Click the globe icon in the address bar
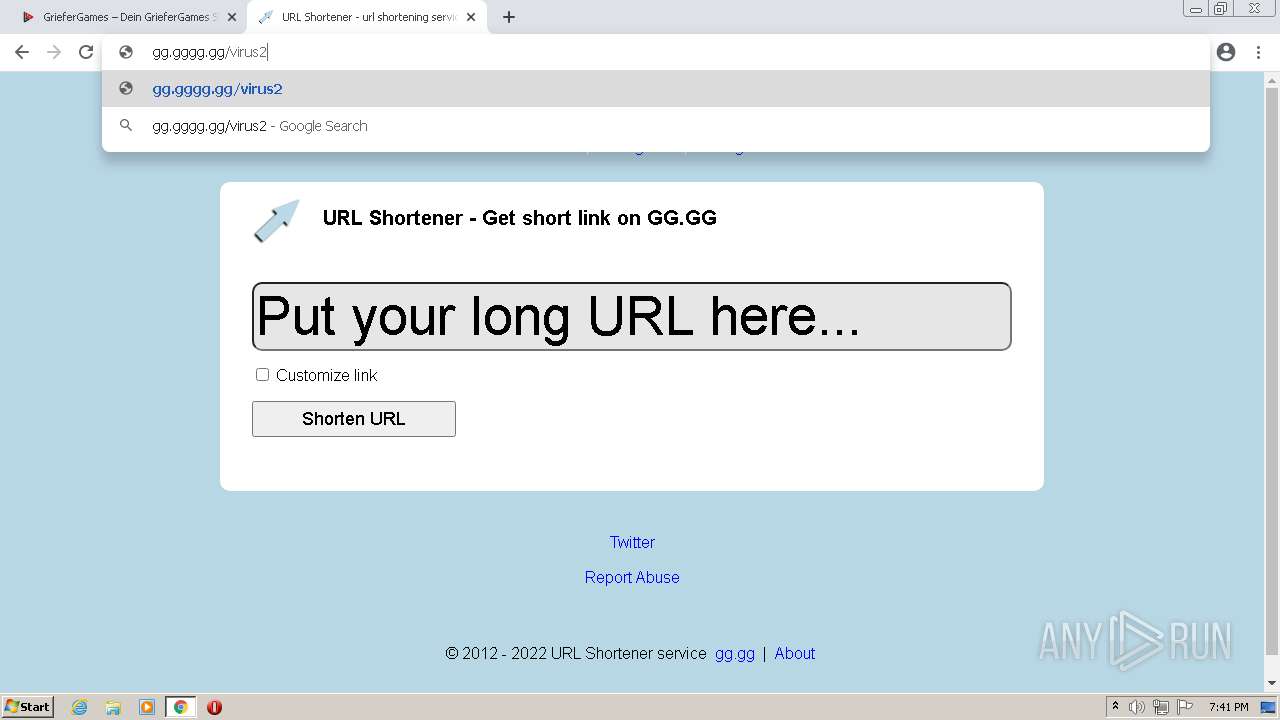This screenshot has width=1280, height=720. tap(126, 52)
